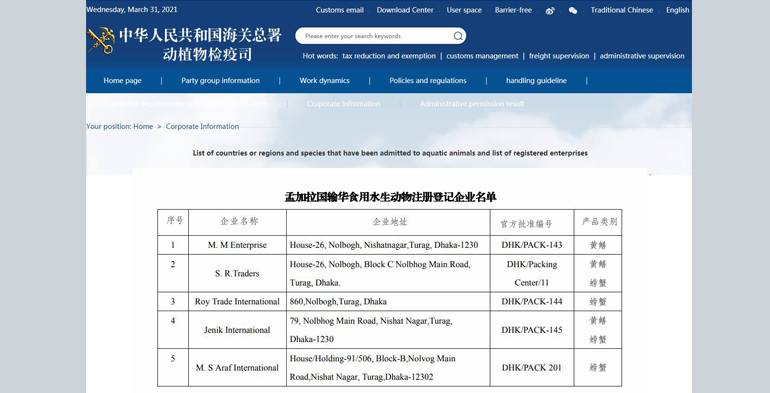Click column header 企业地址
This screenshot has width=770, height=393.
(x=390, y=222)
